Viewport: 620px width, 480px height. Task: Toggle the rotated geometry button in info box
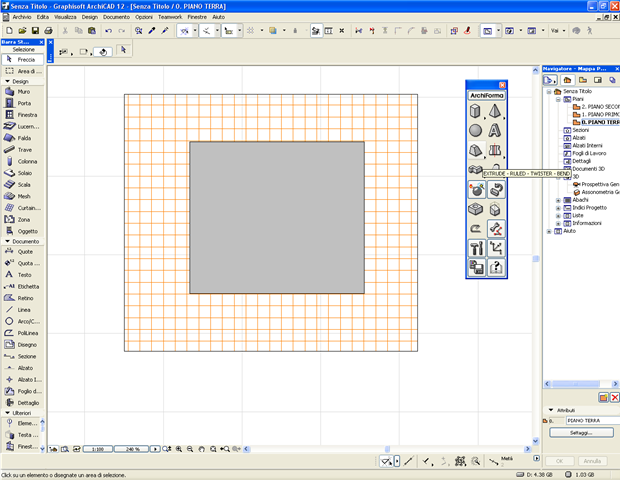(x=103, y=52)
